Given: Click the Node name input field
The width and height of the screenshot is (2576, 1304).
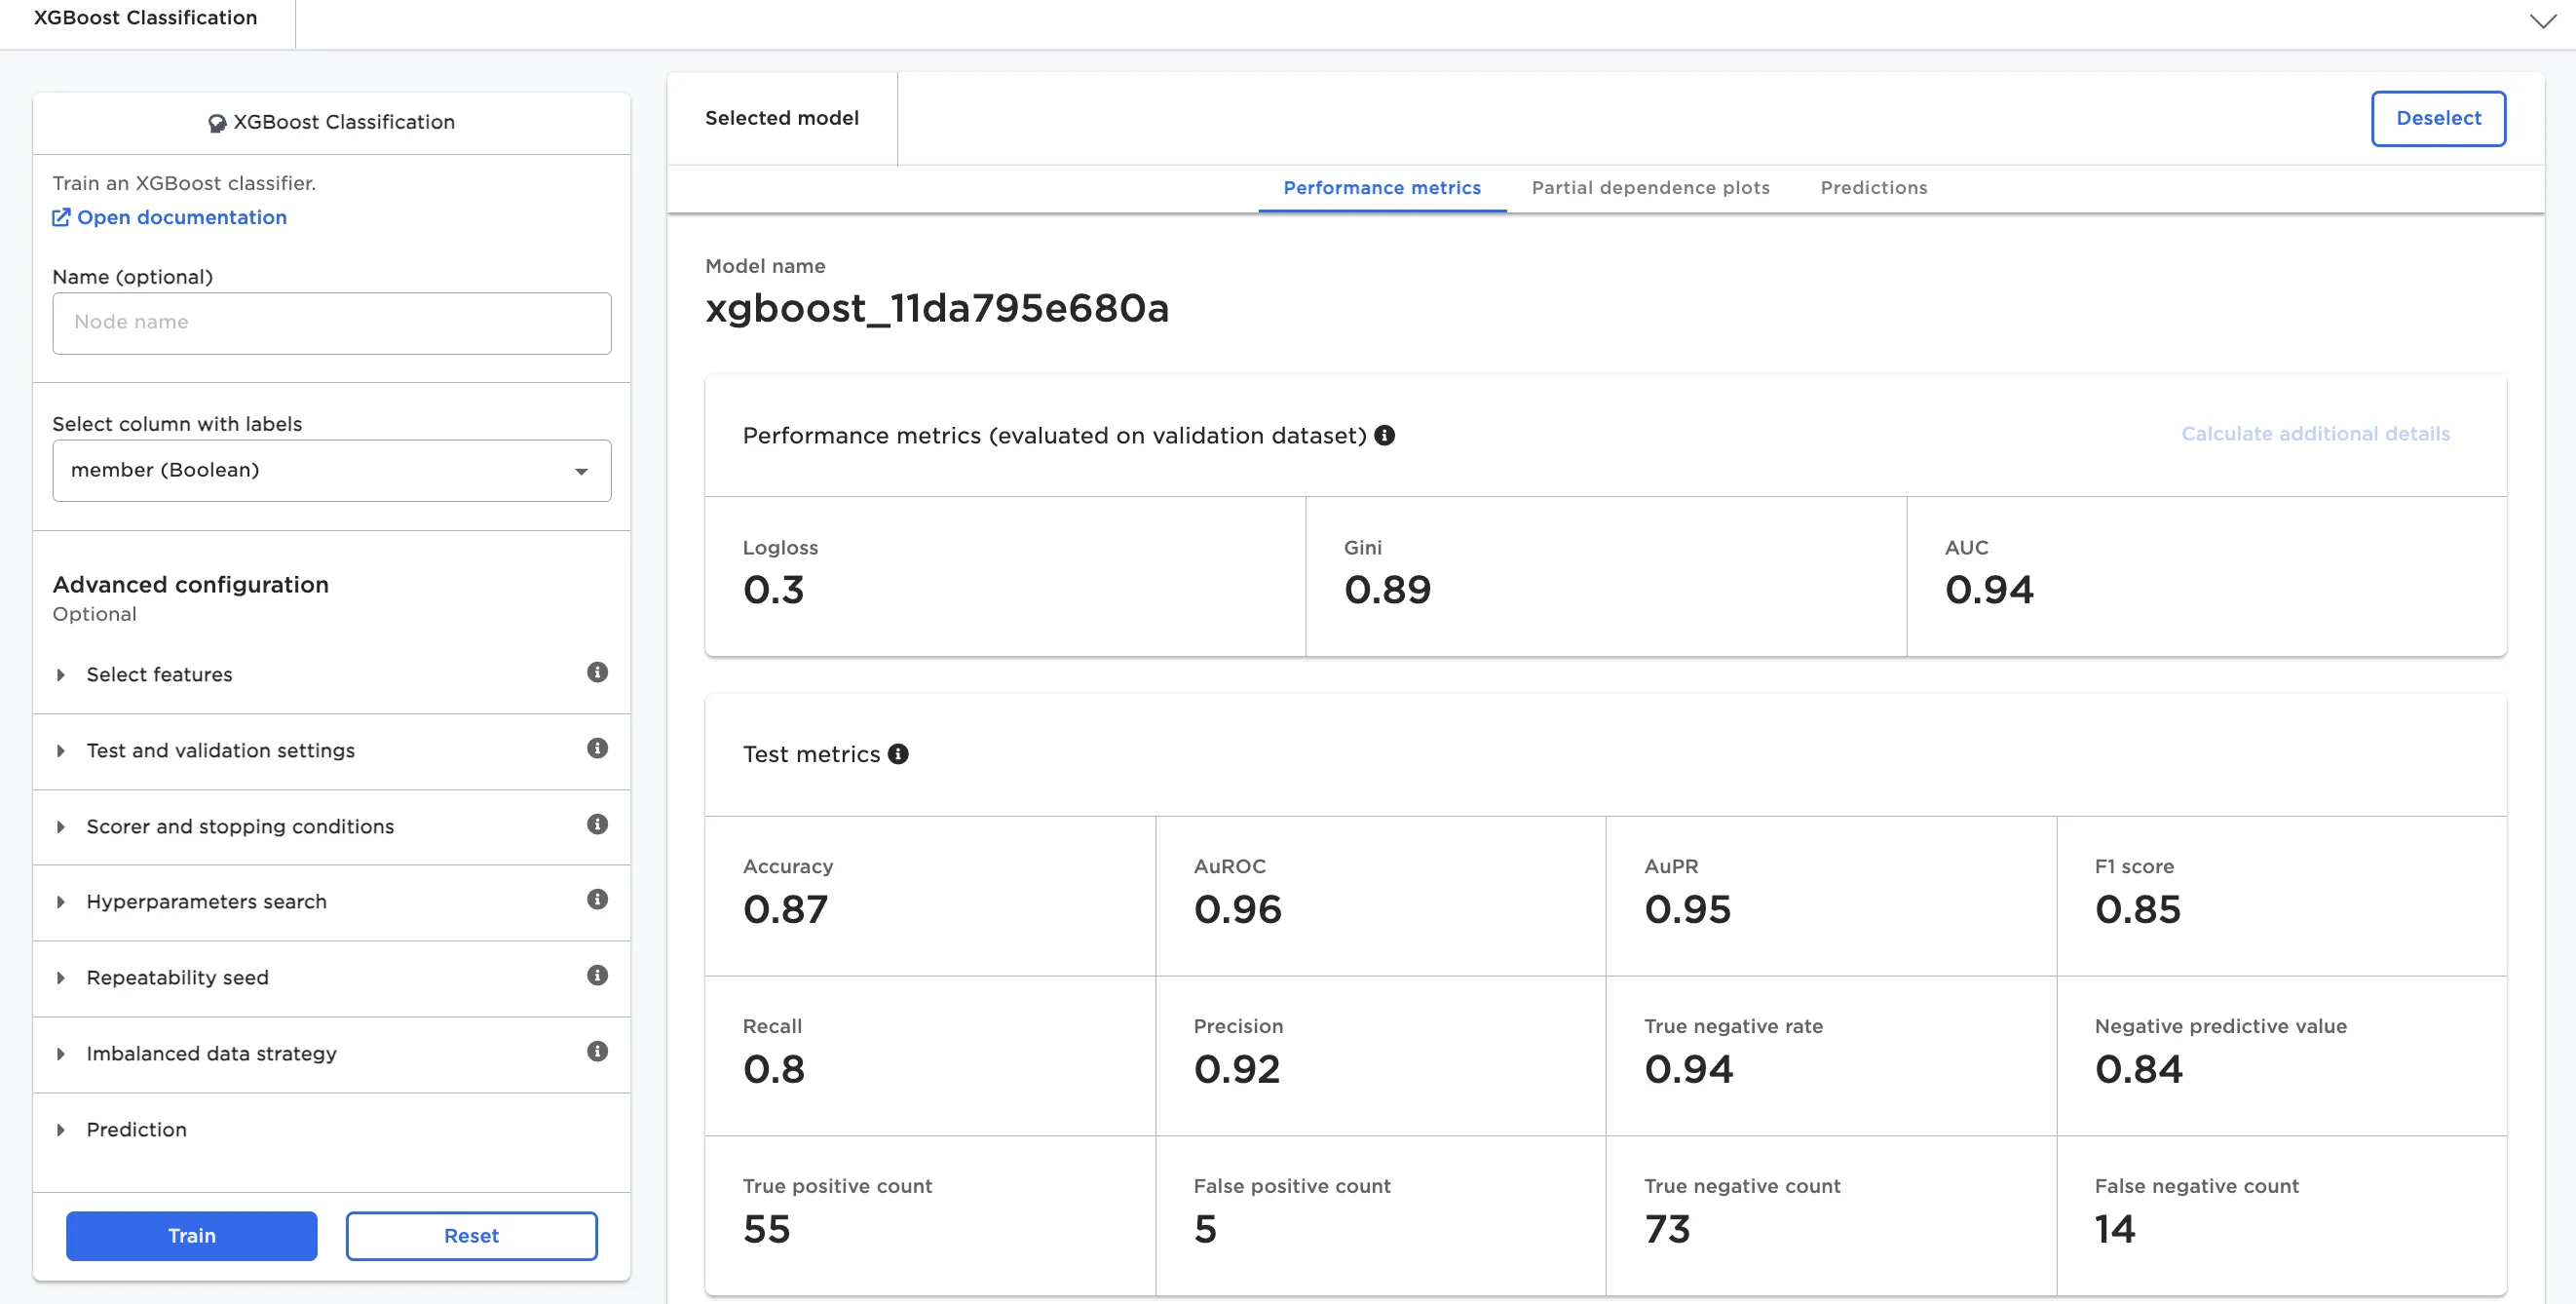Looking at the screenshot, I should point(331,322).
